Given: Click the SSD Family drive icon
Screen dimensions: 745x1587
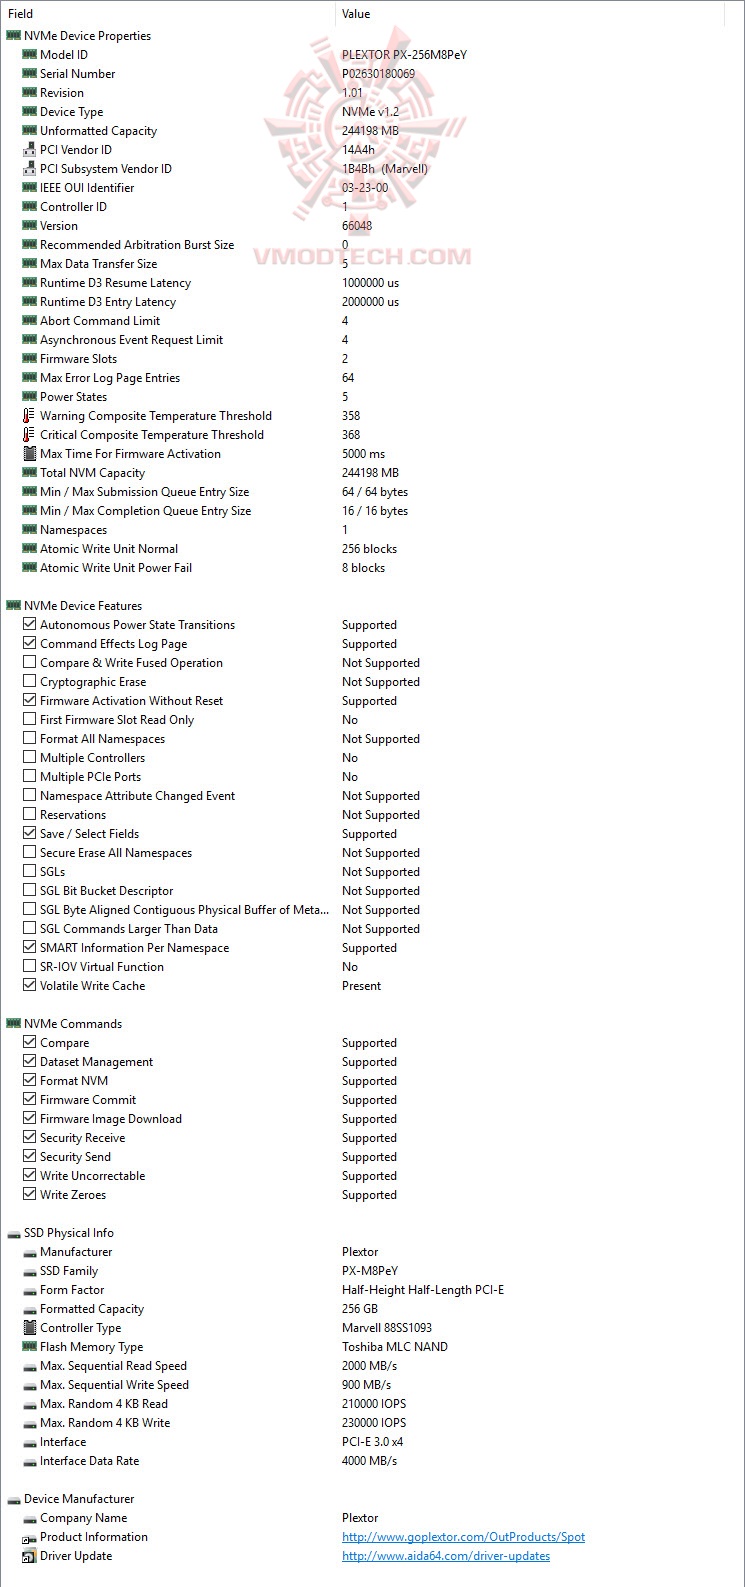Looking at the screenshot, I should click(30, 1271).
